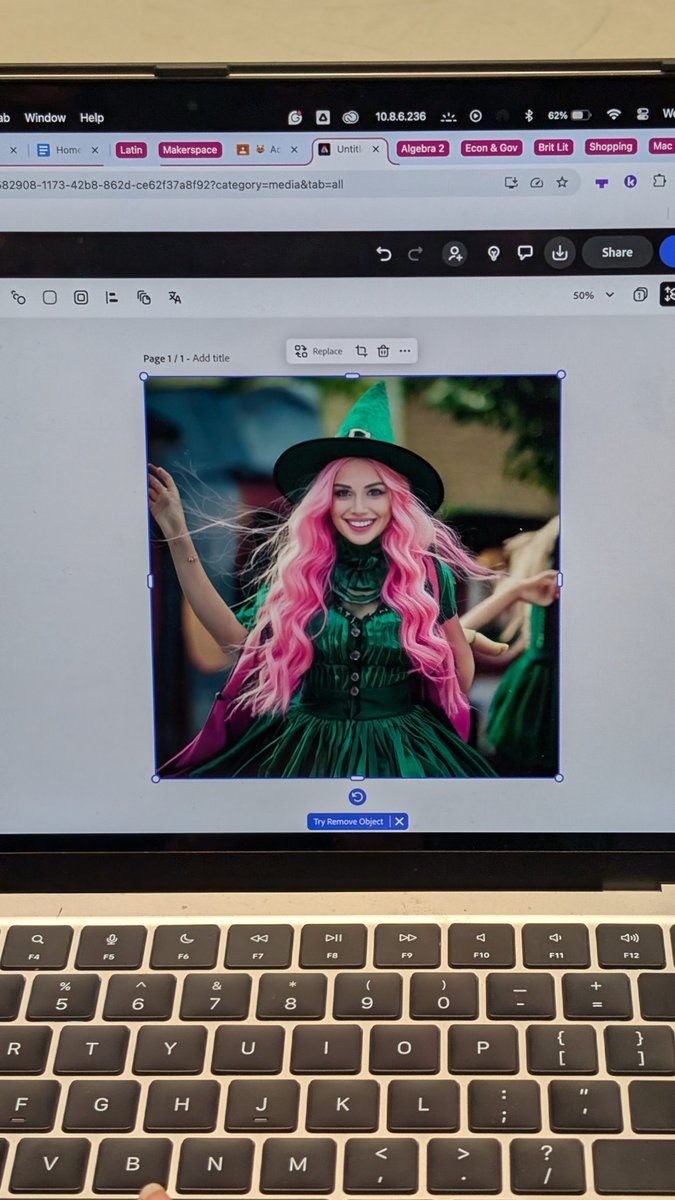675x1200 pixels.
Task: Click the circular rotate handle below image
Action: click(x=357, y=797)
